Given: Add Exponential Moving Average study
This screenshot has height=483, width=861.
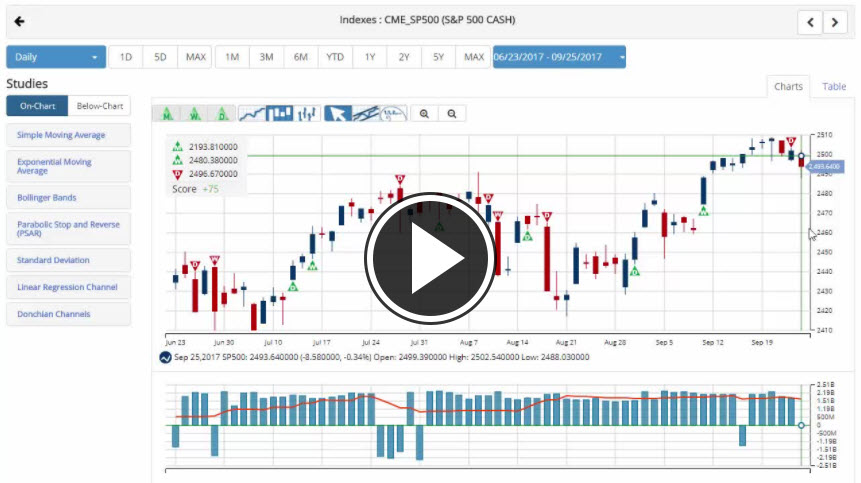Looking at the screenshot, I should pos(69,166).
